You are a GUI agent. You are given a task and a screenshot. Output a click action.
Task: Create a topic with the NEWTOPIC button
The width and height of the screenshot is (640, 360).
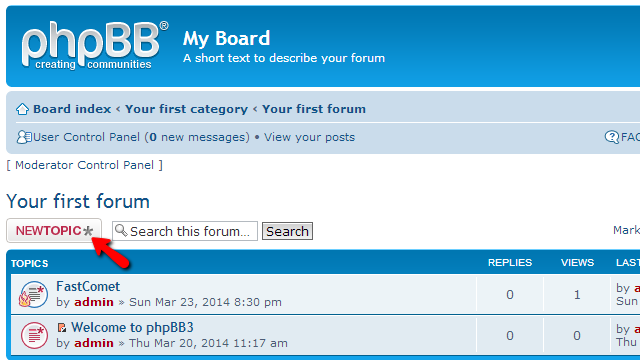point(54,231)
